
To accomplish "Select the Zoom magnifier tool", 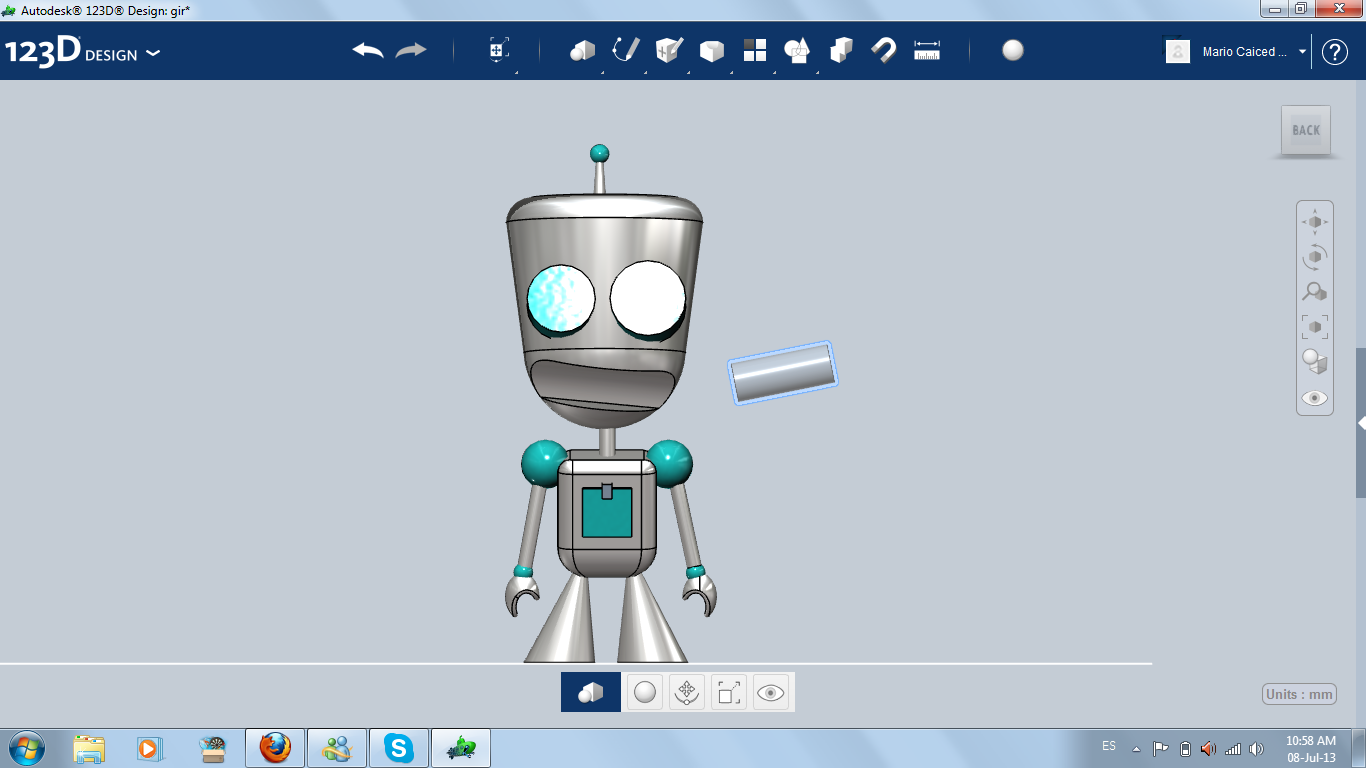I will [1315, 291].
